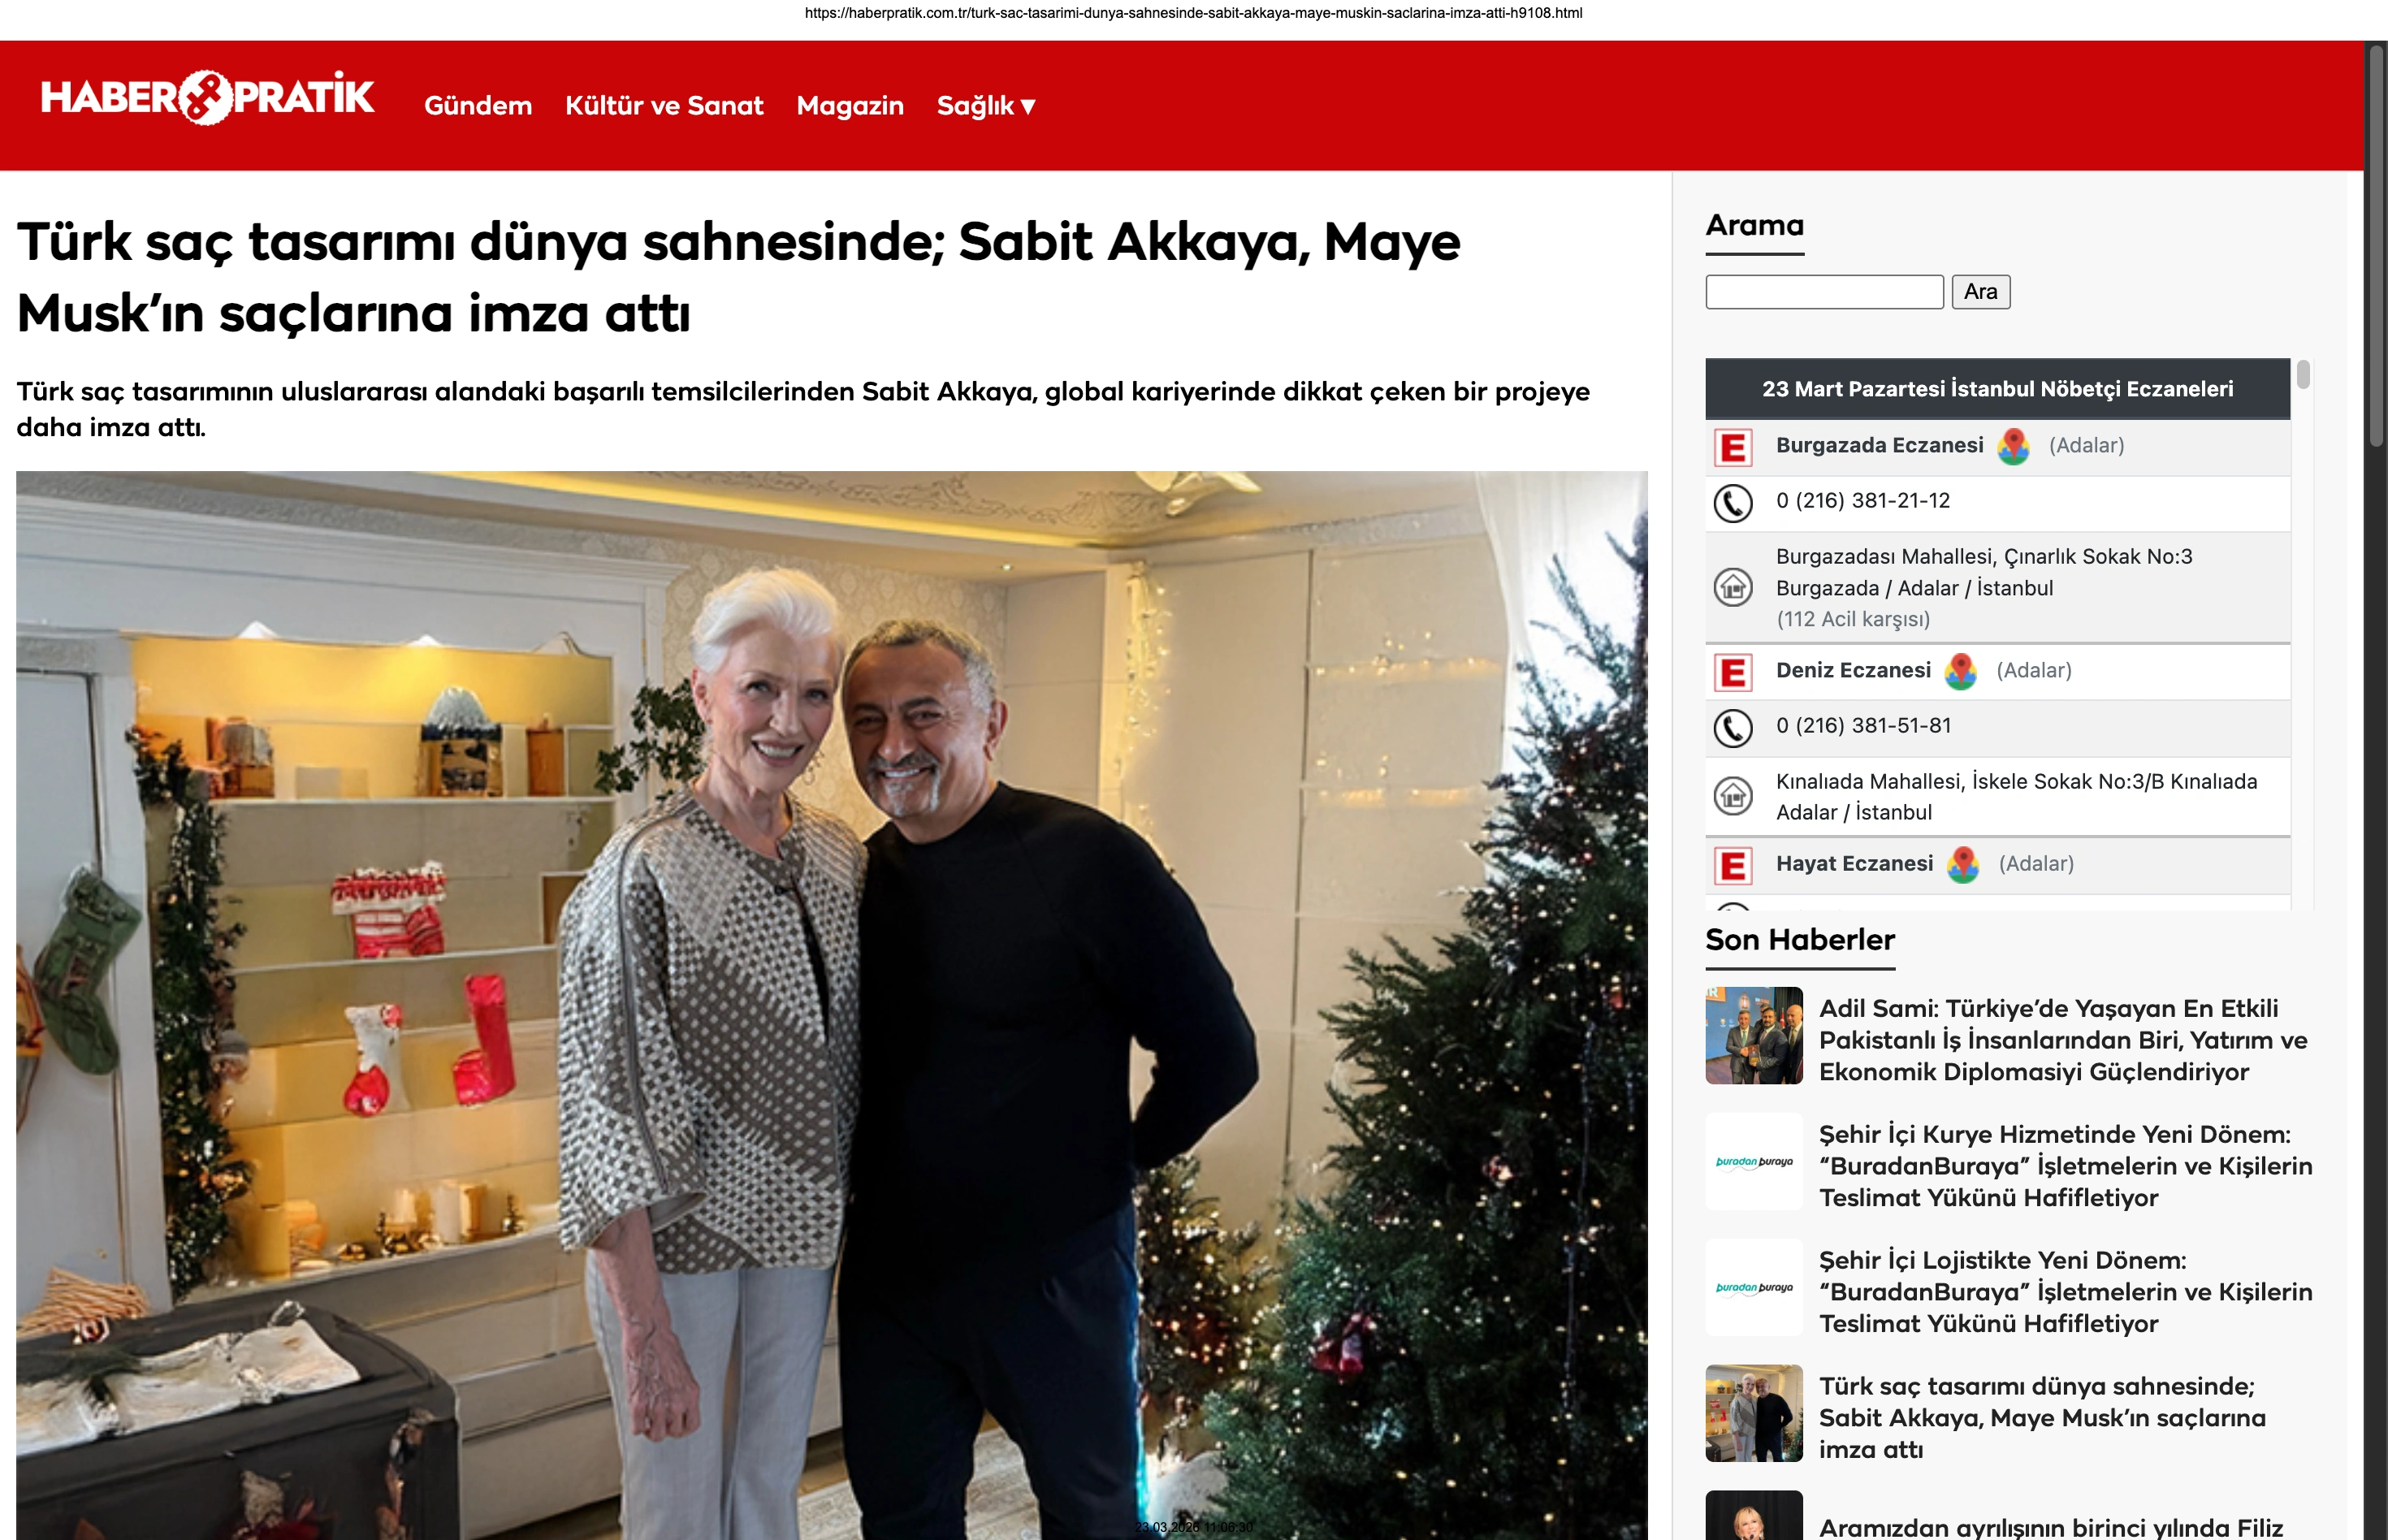
Task: Open Şehir İçi Kurye Hizmetinde article
Action: click(2065, 1165)
